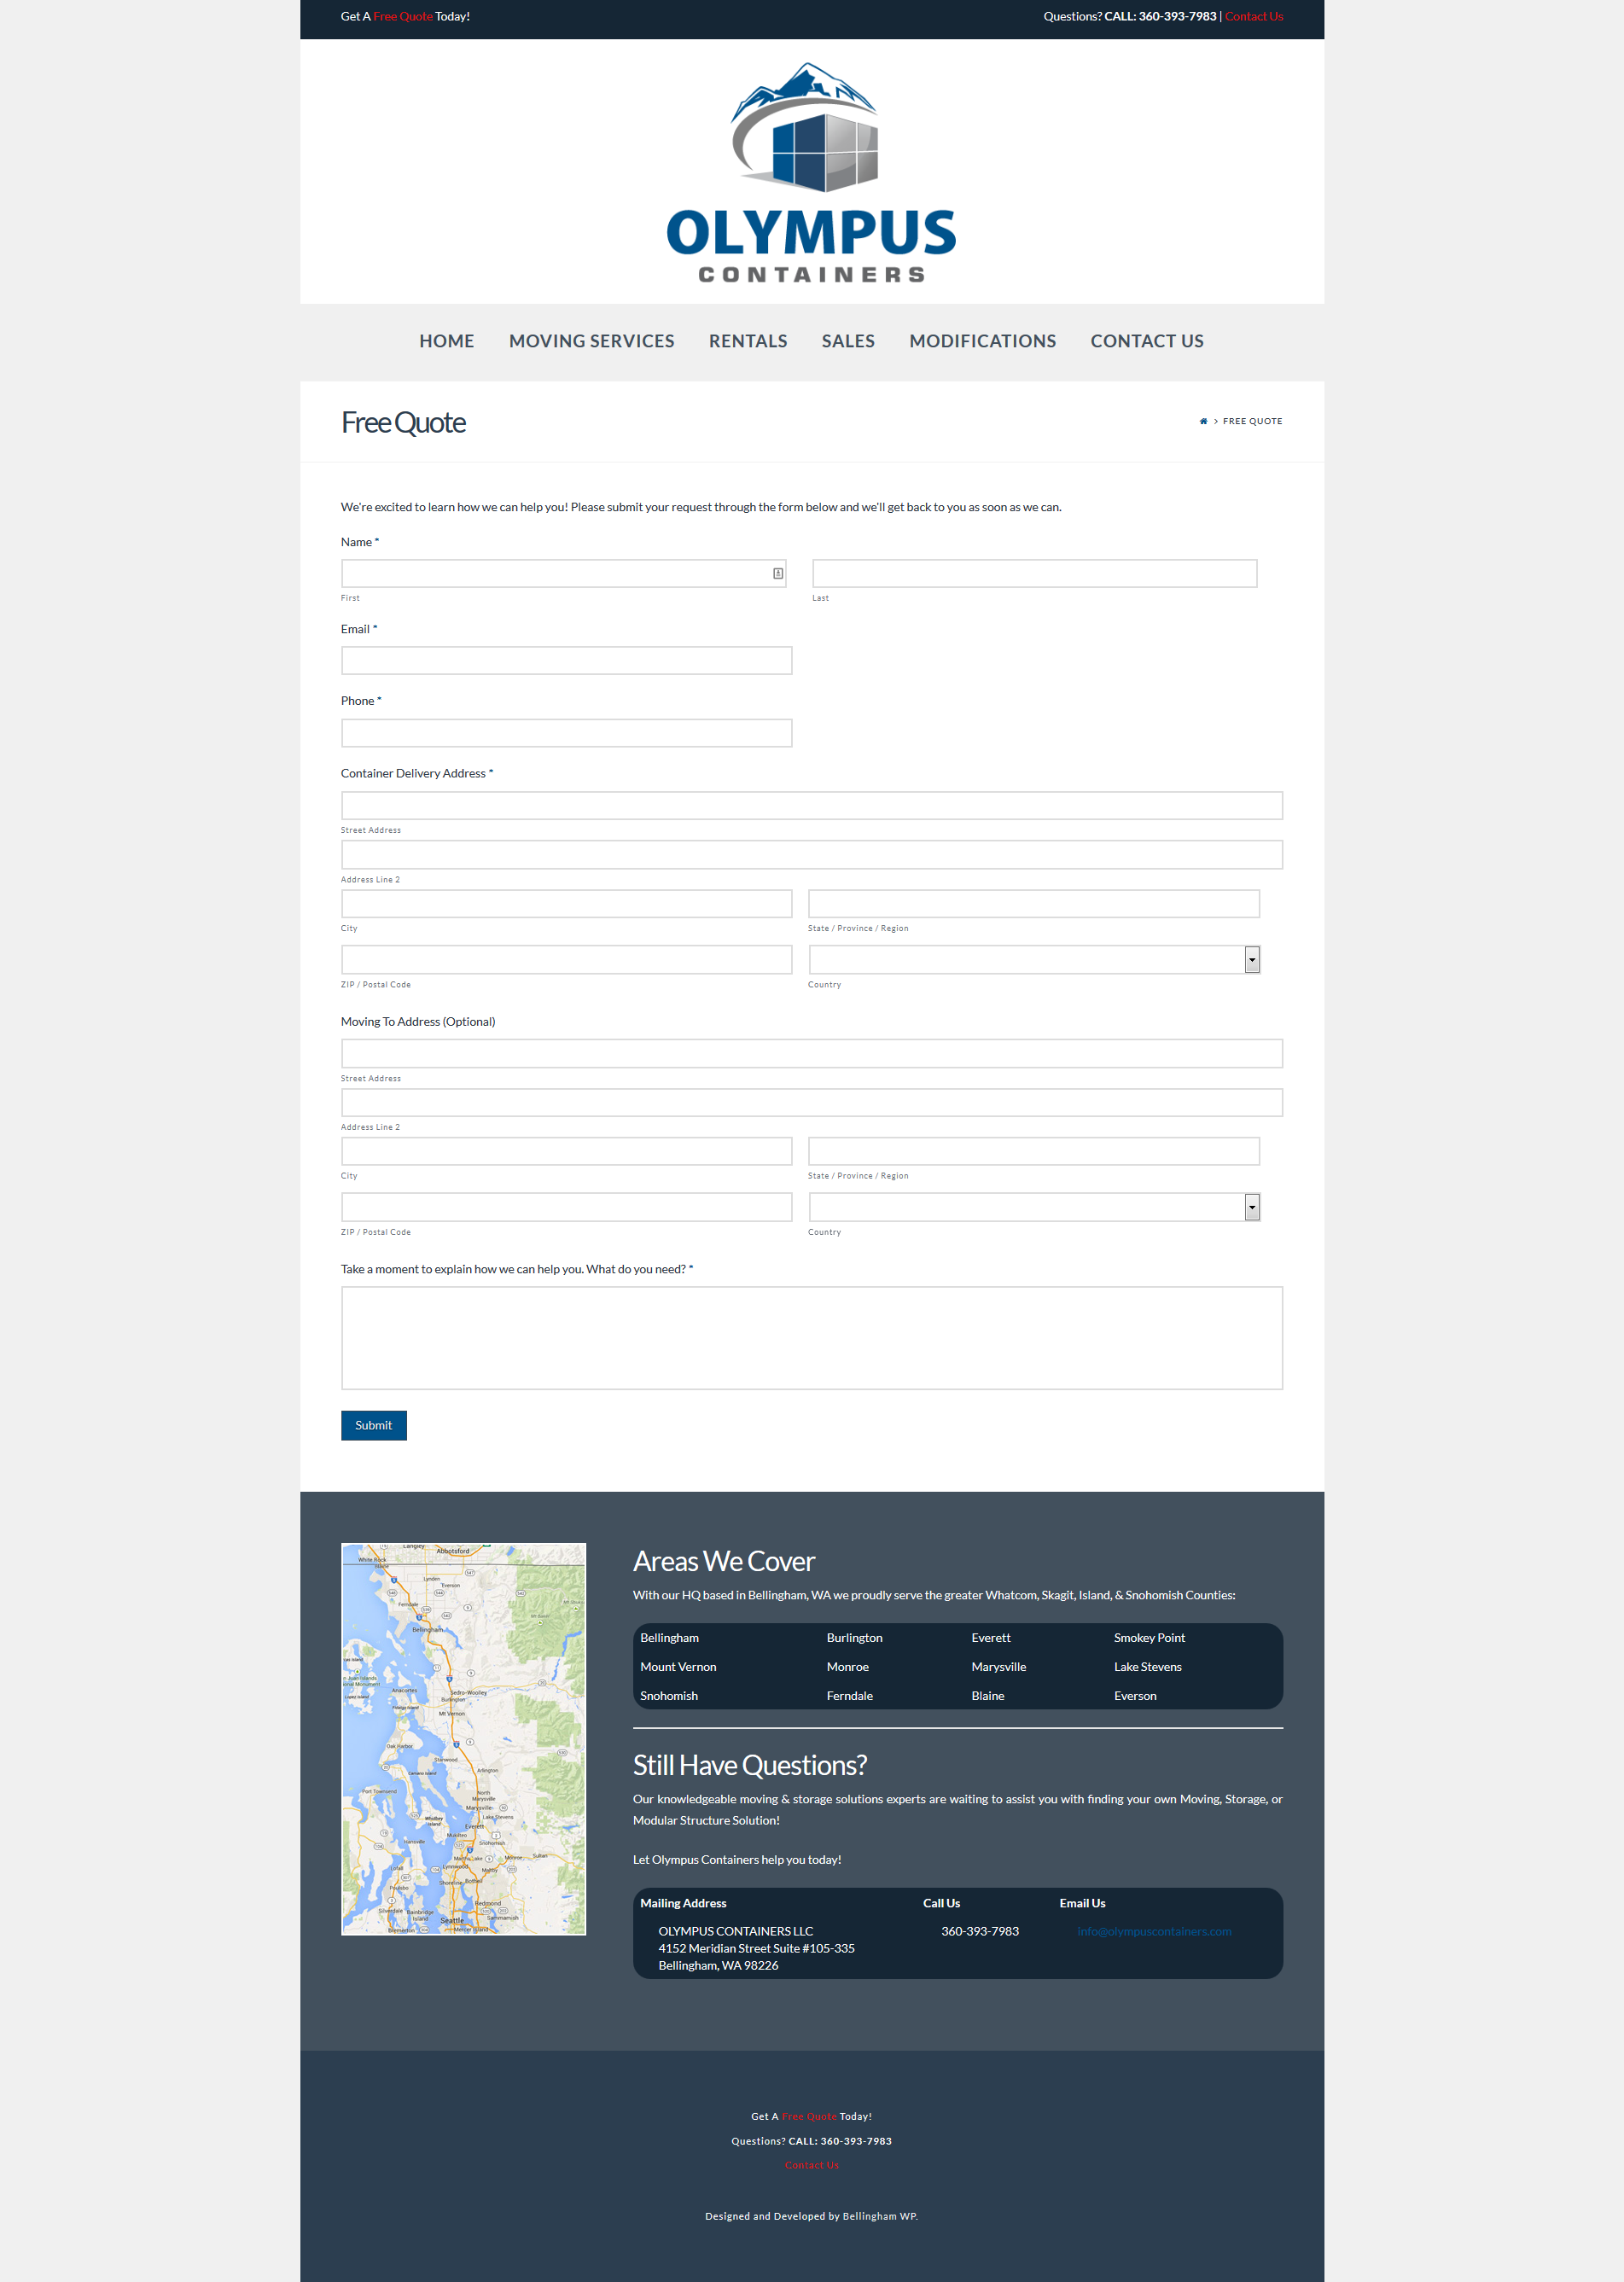Submit the free quote form

(374, 1425)
